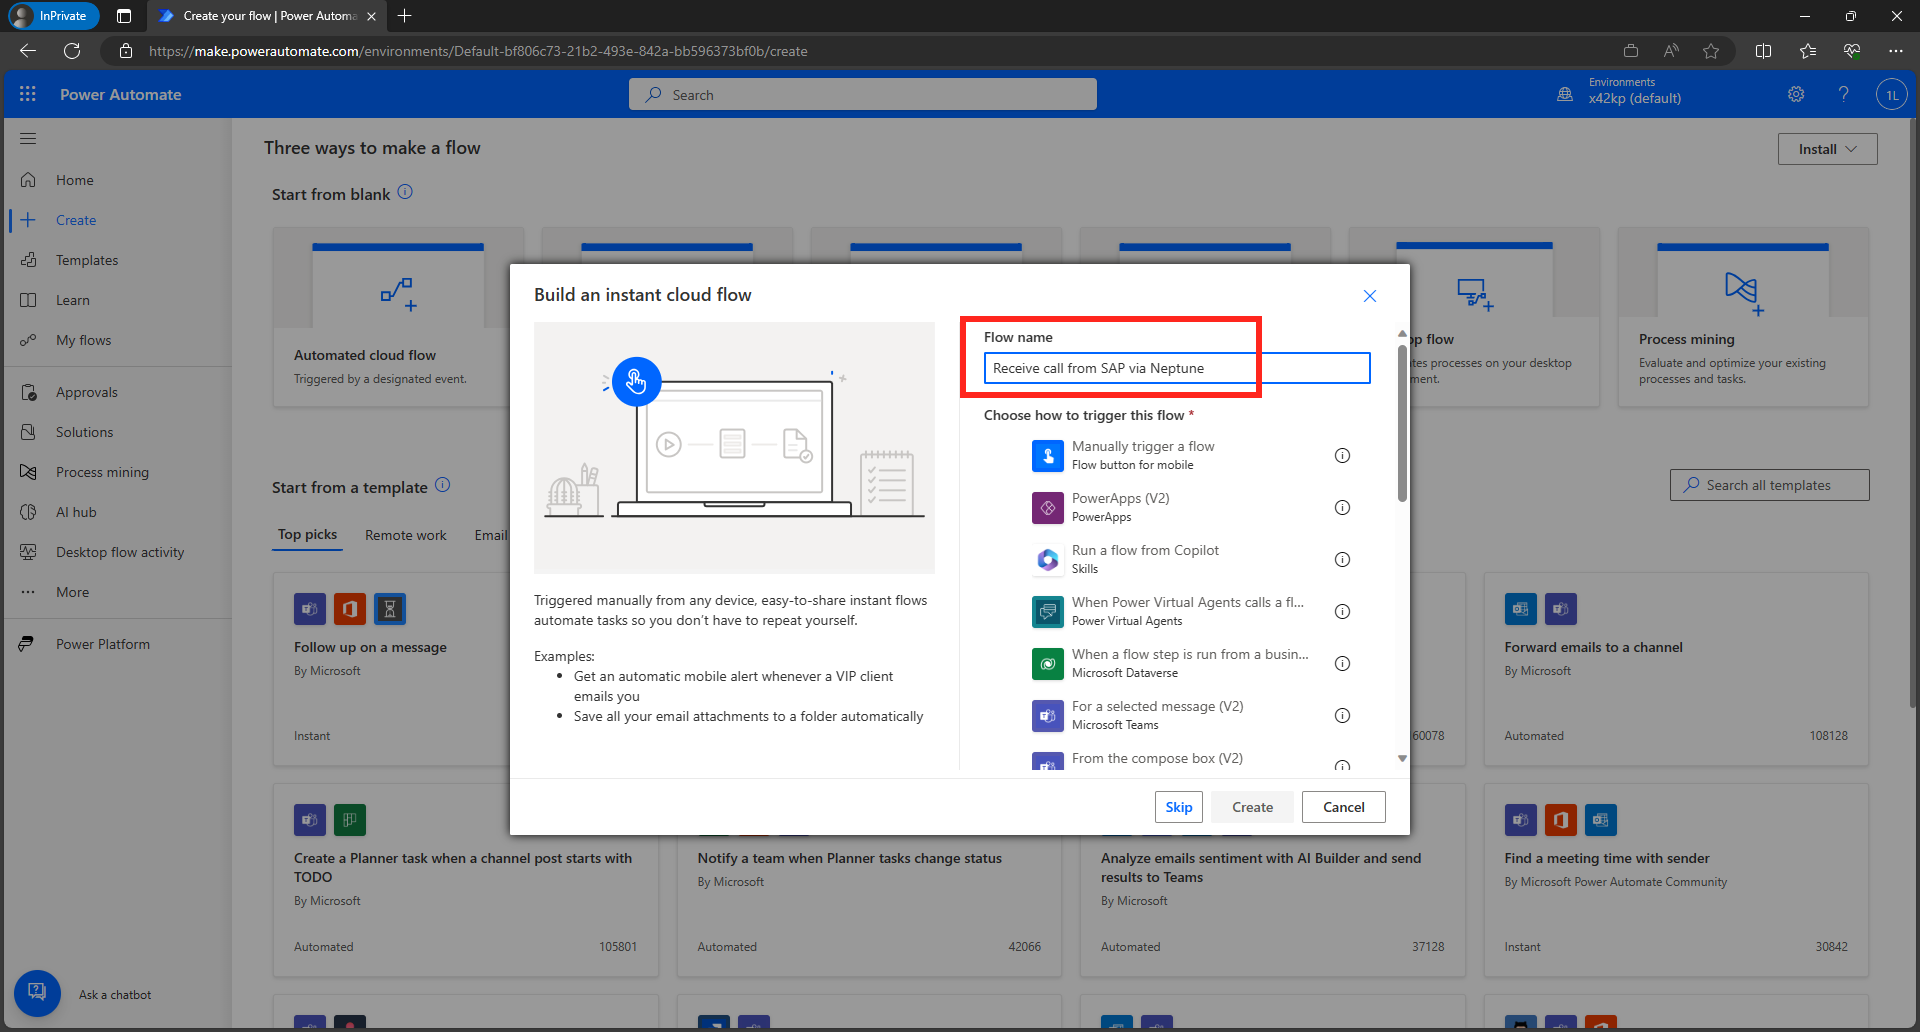Select the For a selected message Teams icon
This screenshot has width=1920, height=1032.
[x=1047, y=716]
